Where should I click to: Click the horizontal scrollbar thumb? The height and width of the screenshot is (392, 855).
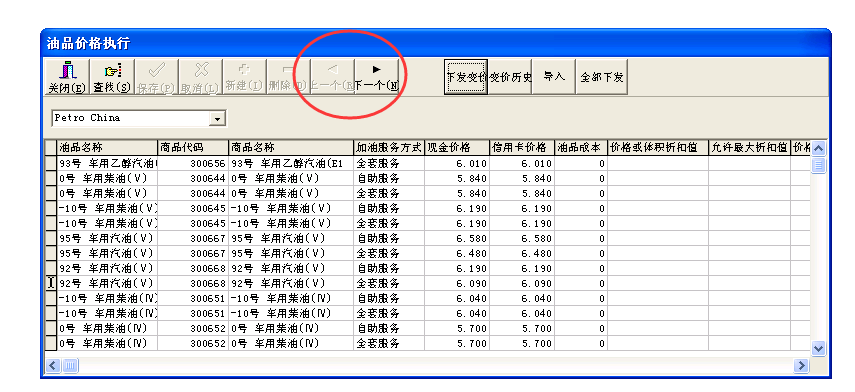(x=70, y=365)
